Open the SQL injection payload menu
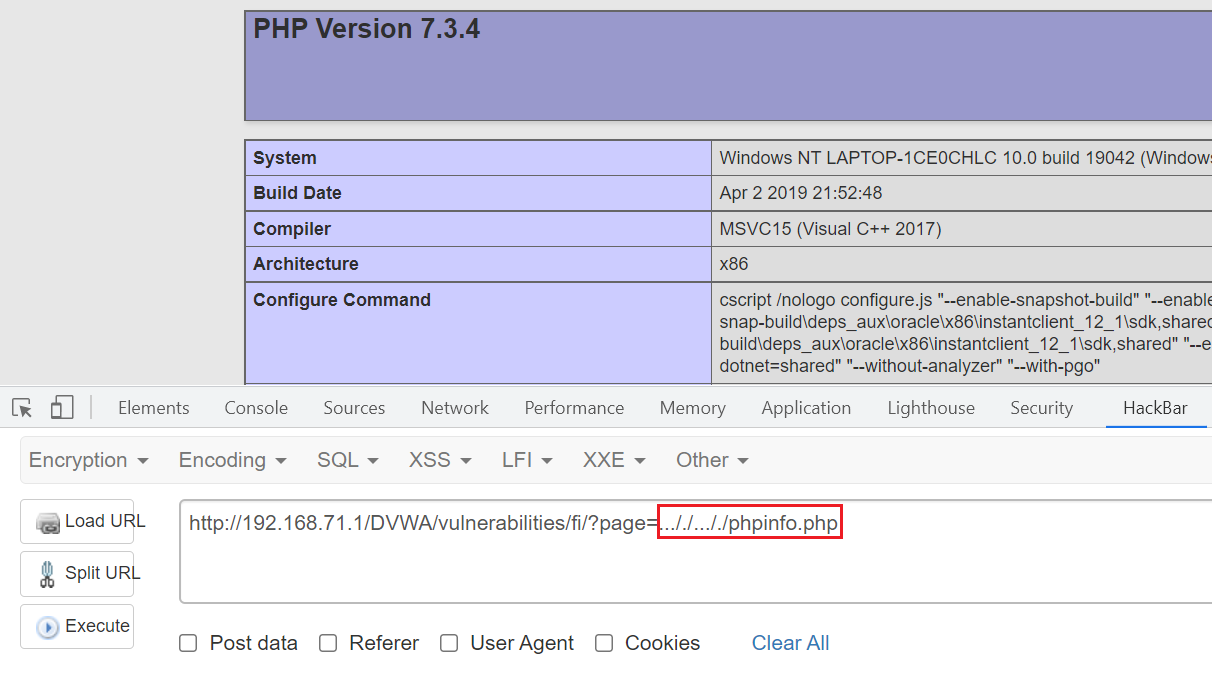Viewport: 1212px width, 674px height. (x=345, y=460)
